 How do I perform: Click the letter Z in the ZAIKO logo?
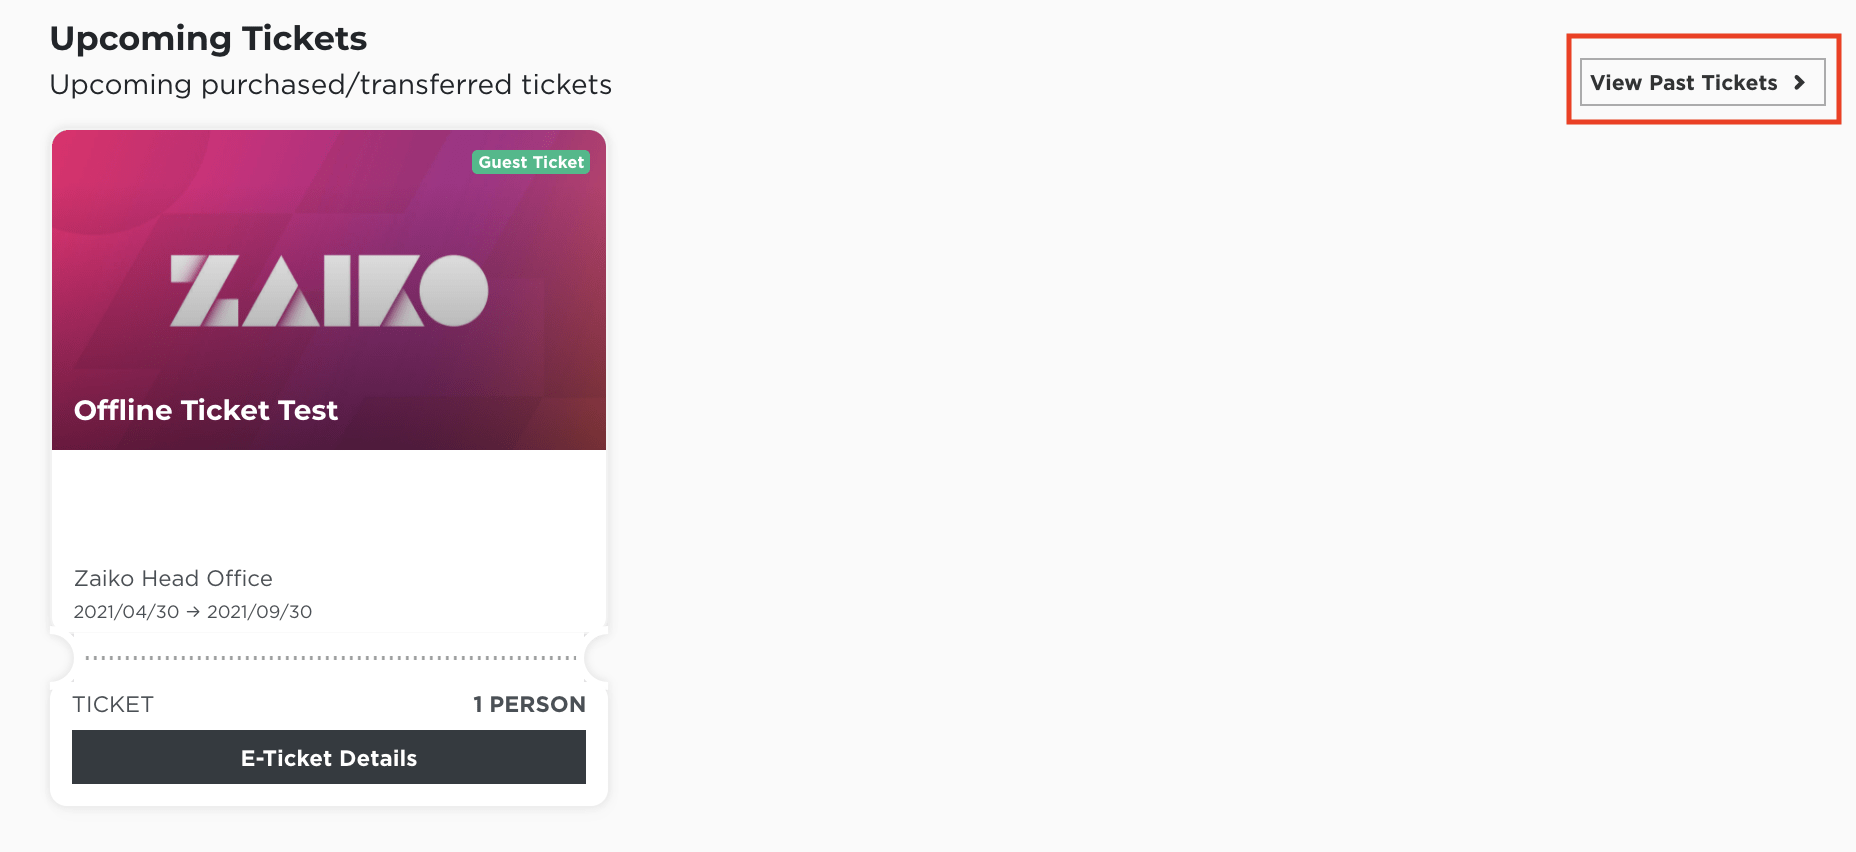click(205, 291)
